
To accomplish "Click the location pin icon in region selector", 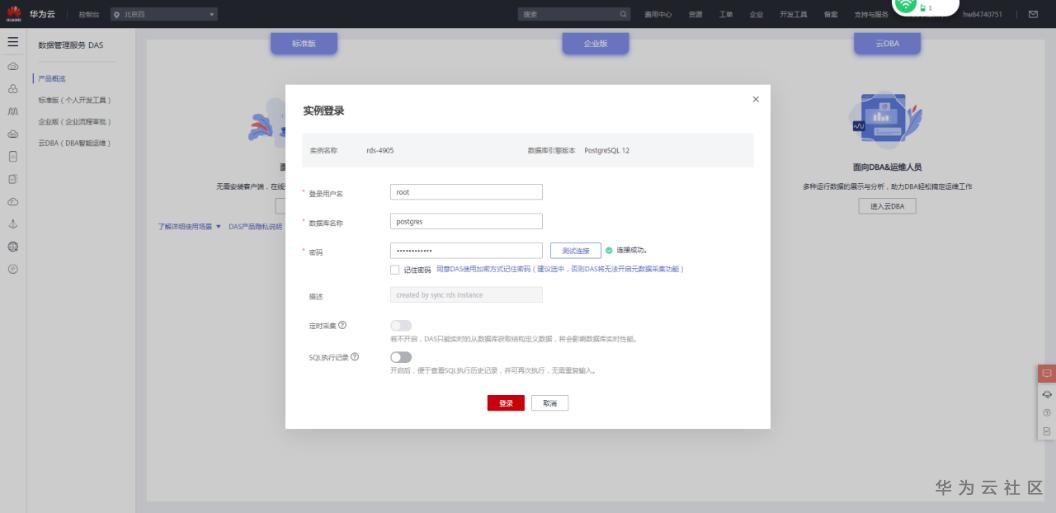I will click(117, 14).
